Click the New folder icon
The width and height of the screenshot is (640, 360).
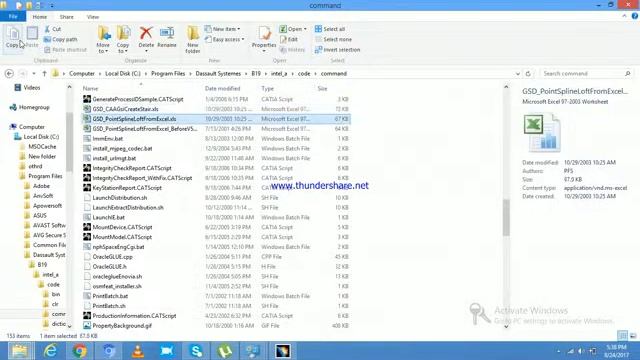pos(193,39)
